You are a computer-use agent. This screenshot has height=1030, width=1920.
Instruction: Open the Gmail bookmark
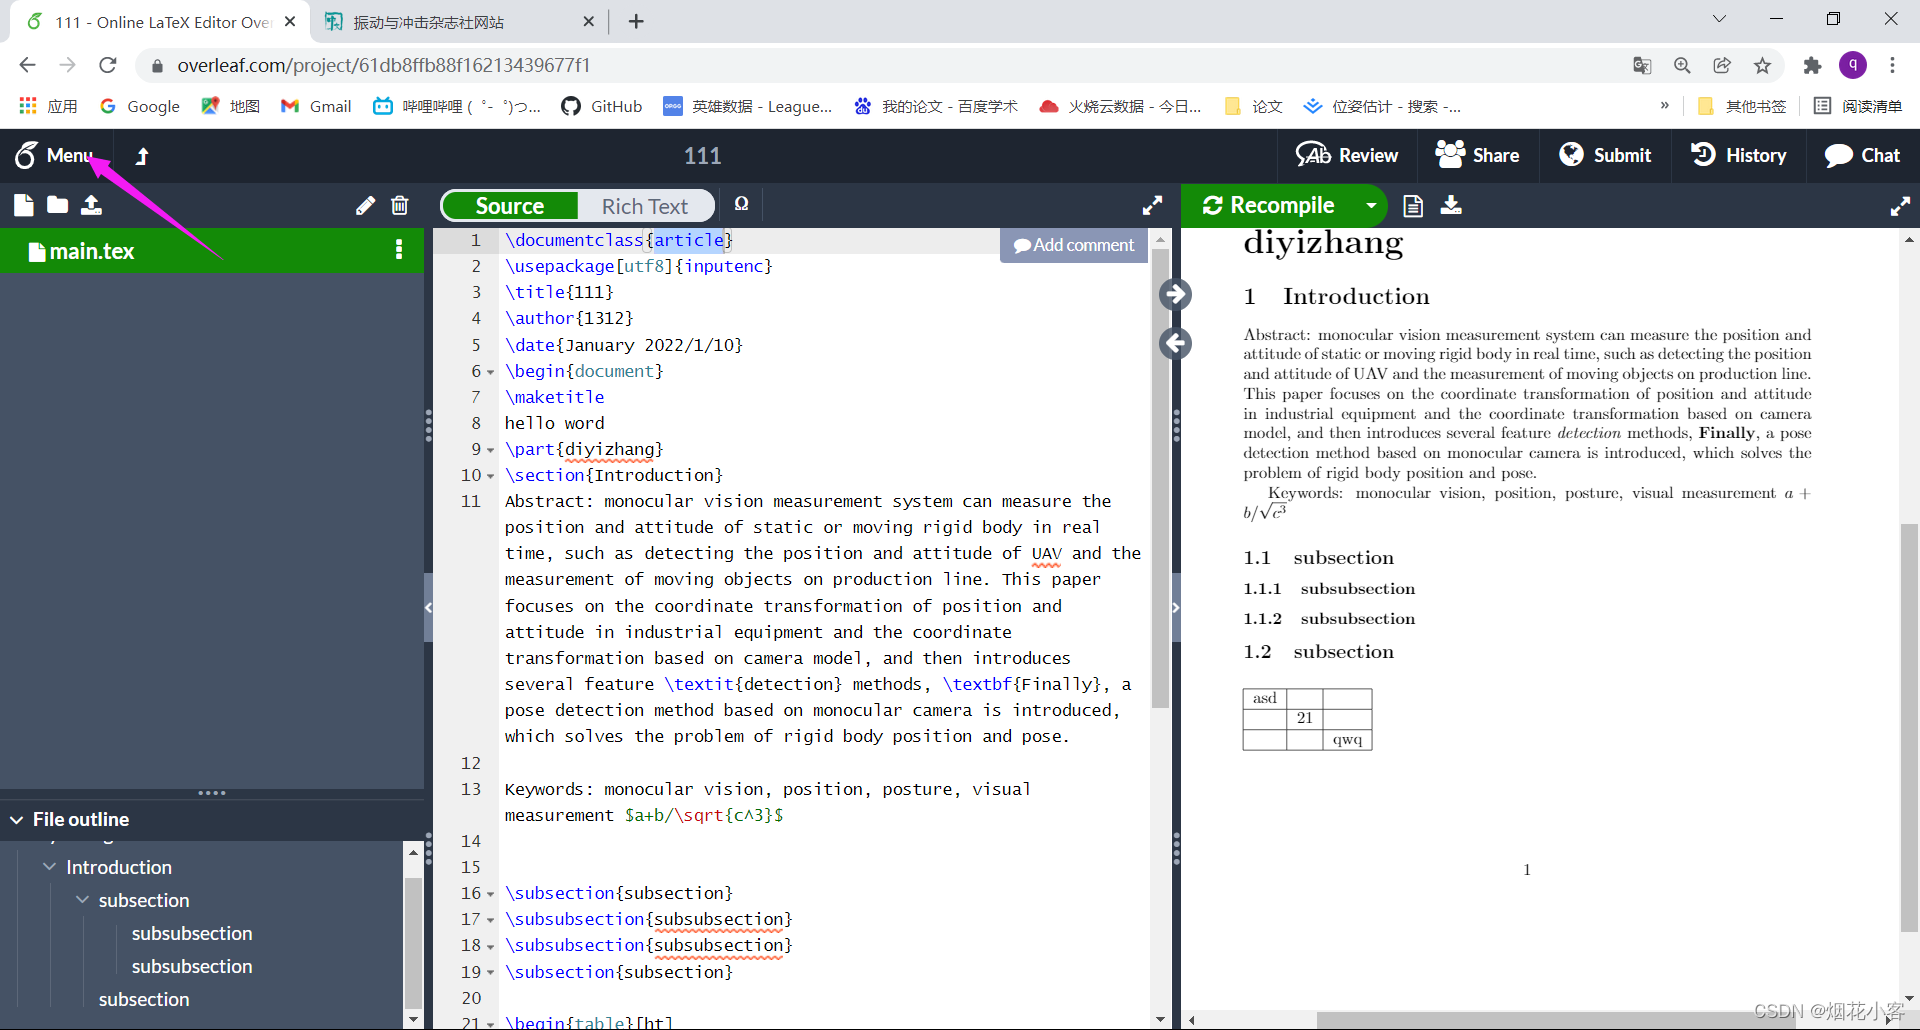[x=316, y=106]
